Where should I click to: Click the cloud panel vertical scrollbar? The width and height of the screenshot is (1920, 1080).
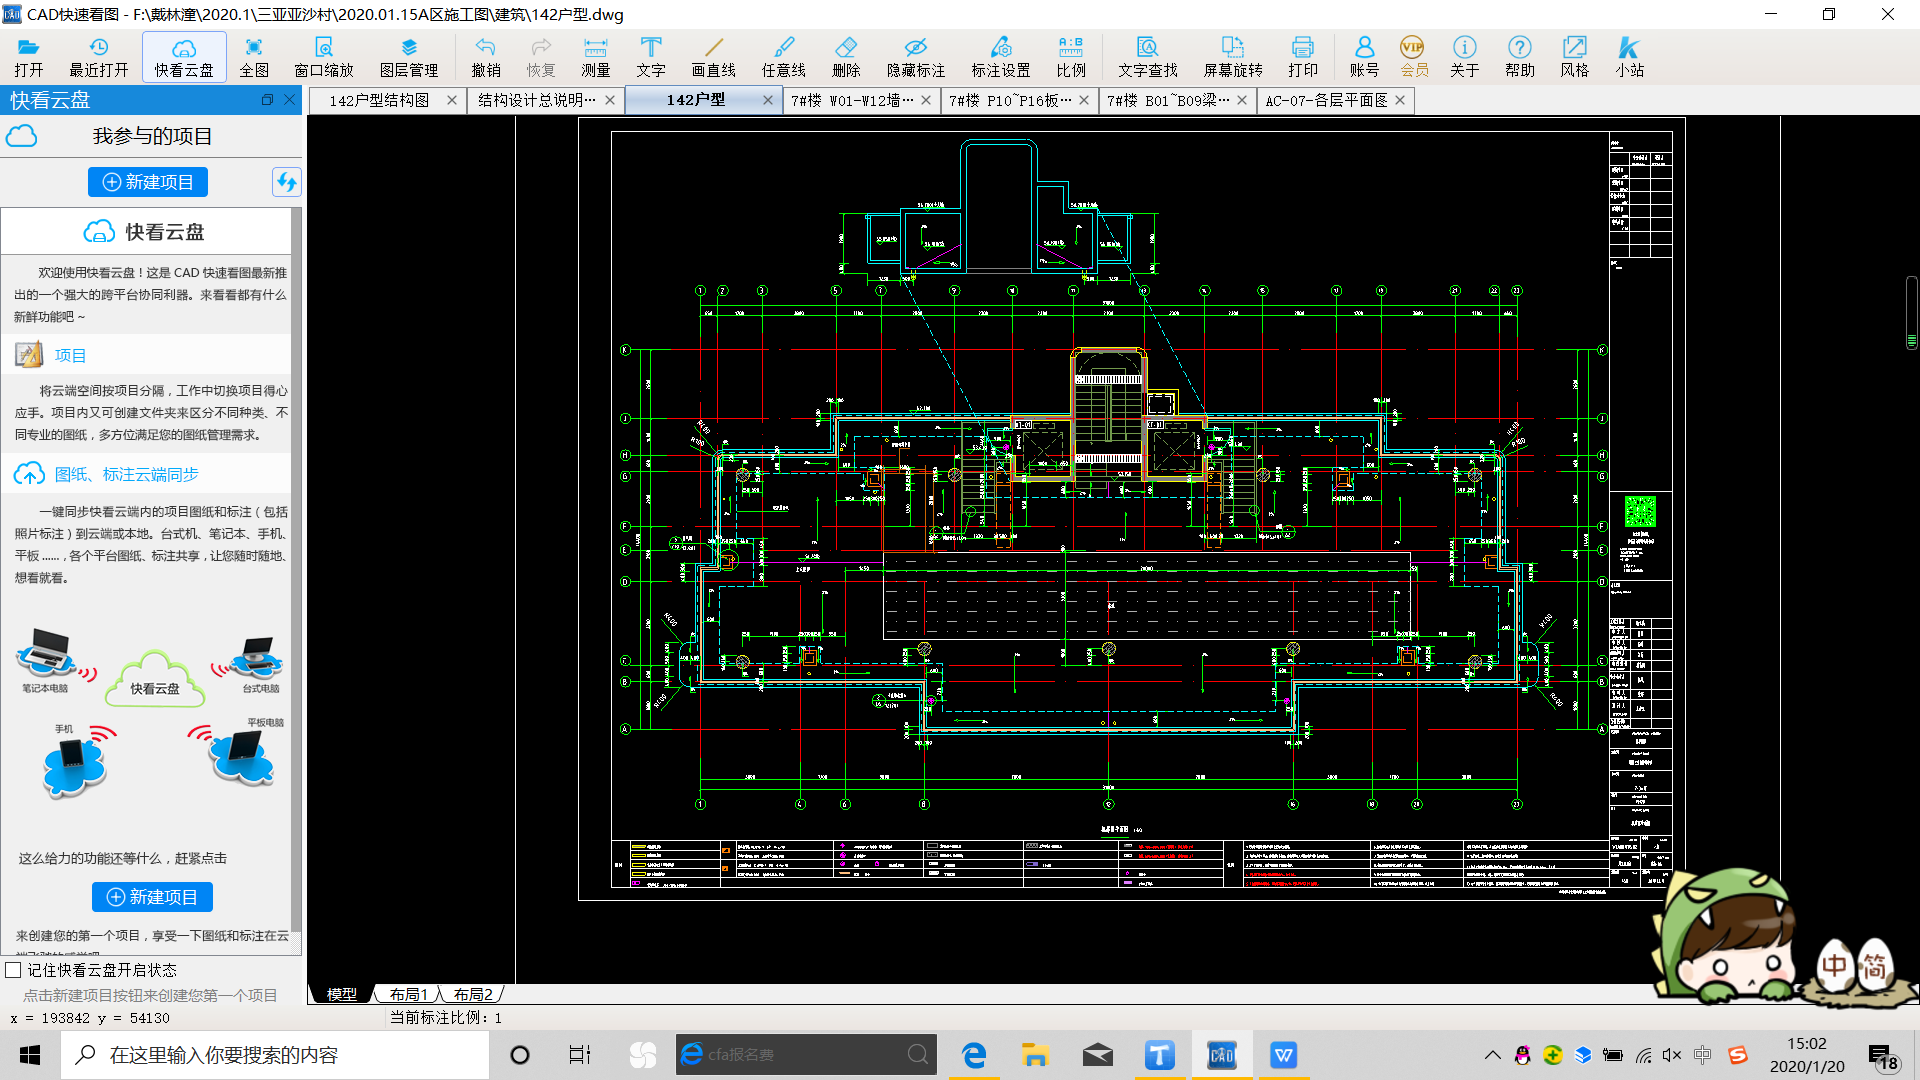click(x=296, y=570)
